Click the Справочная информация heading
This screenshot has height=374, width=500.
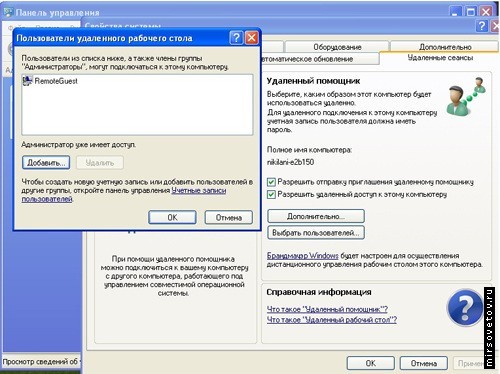pos(319,292)
